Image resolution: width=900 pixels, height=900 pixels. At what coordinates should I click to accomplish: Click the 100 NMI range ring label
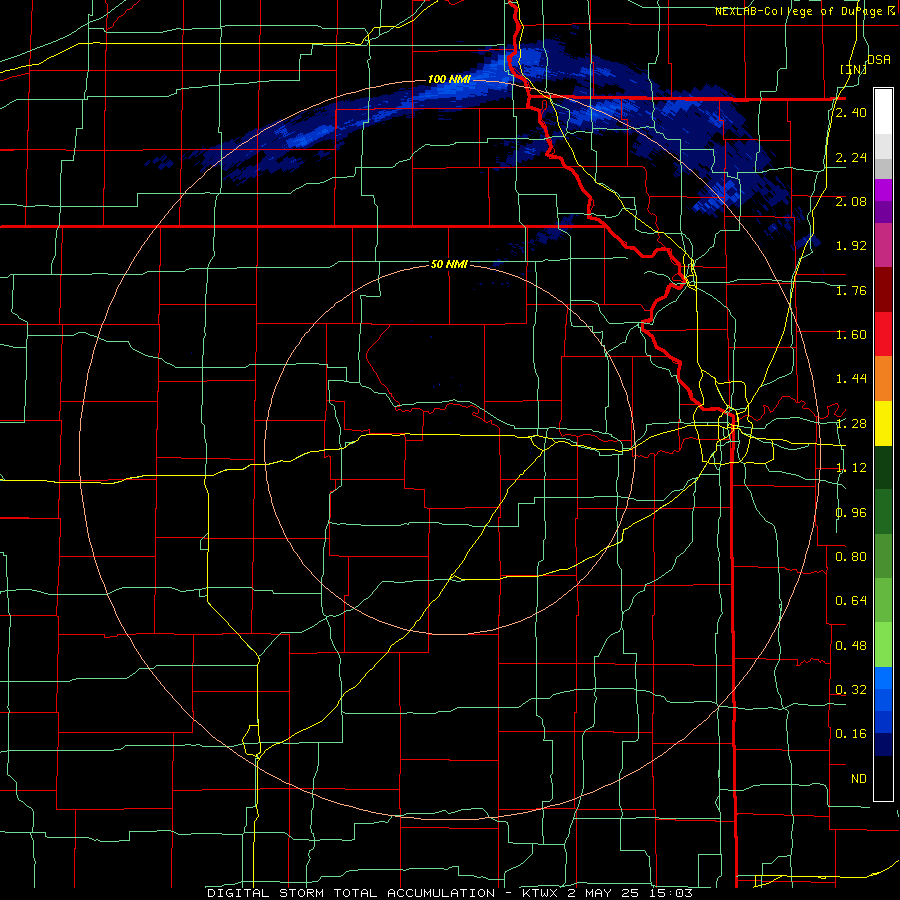449,79
